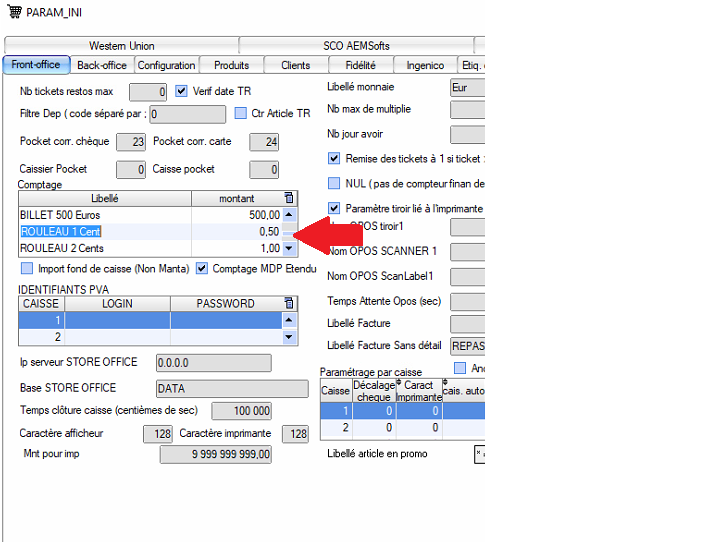Click the Ip serveur STORE OFFICE field
The height and width of the screenshot is (542, 708).
click(213, 362)
